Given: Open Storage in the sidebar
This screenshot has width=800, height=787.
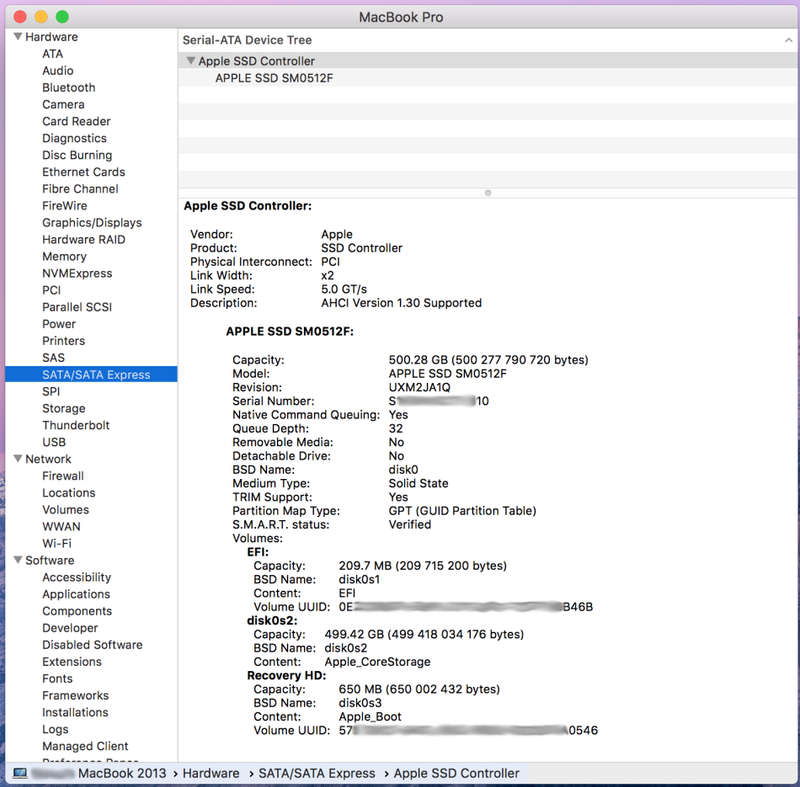Looking at the screenshot, I should click(x=64, y=408).
